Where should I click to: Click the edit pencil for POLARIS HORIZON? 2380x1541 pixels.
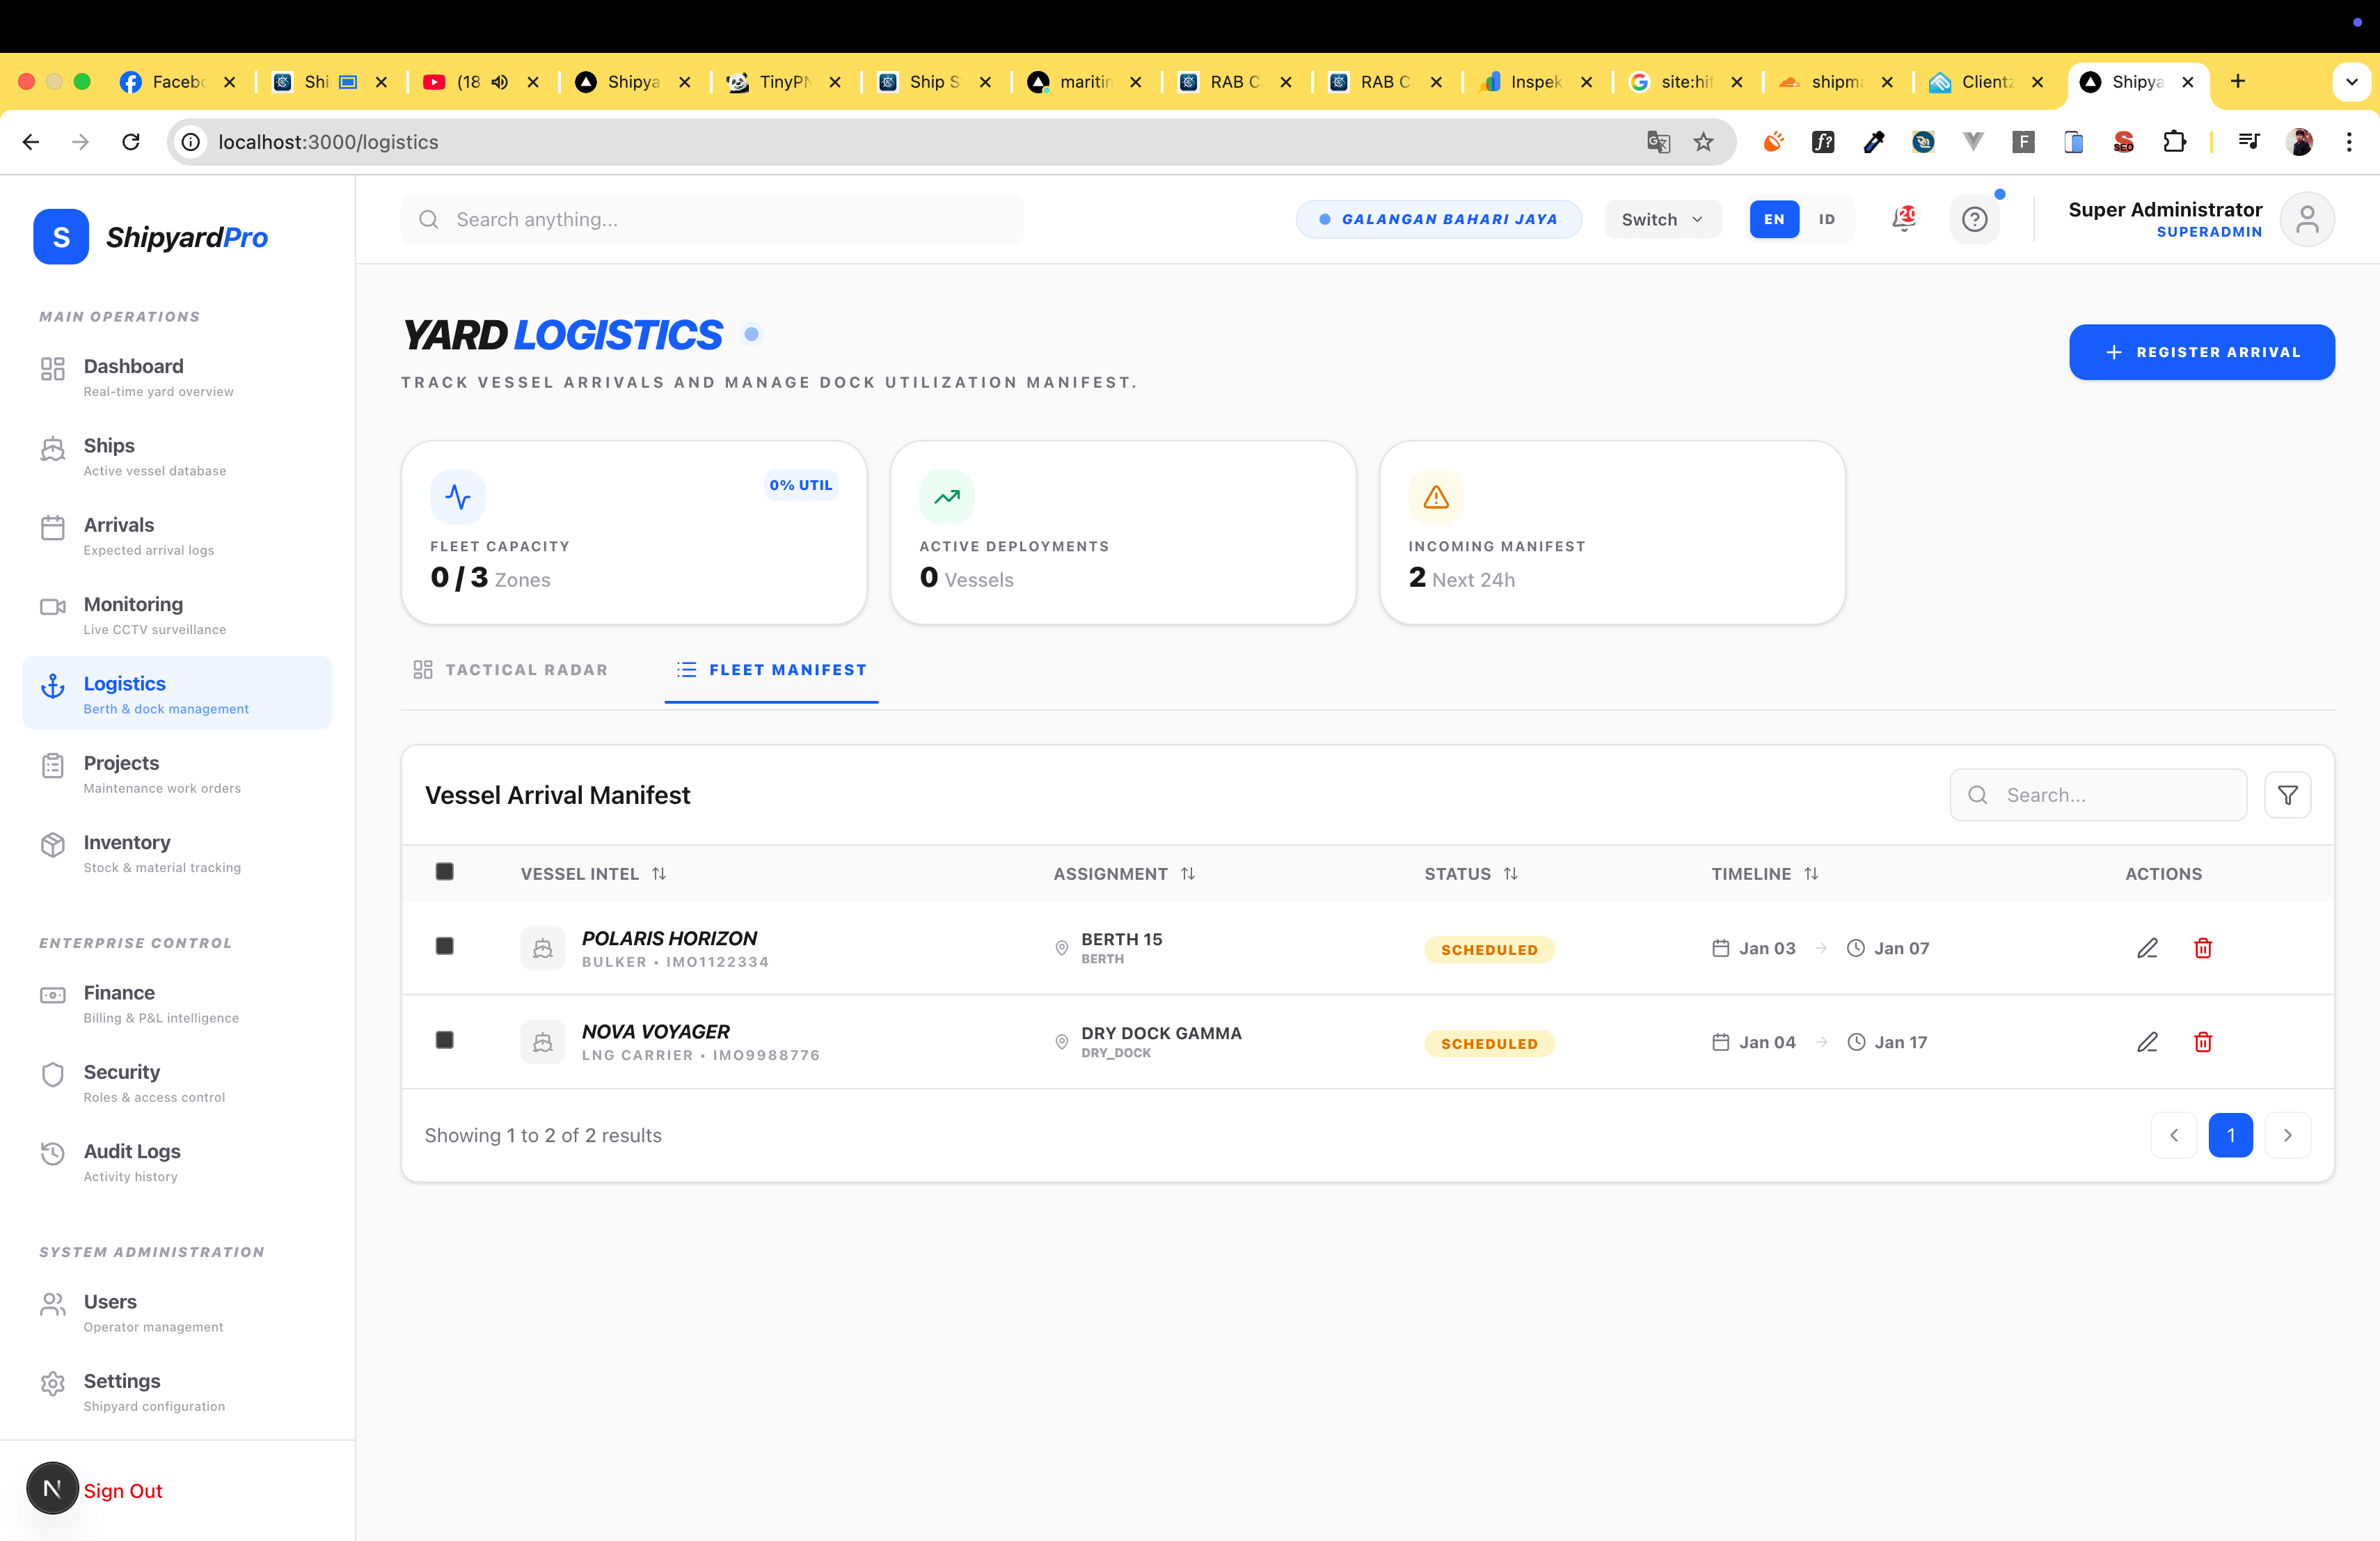[2147, 948]
